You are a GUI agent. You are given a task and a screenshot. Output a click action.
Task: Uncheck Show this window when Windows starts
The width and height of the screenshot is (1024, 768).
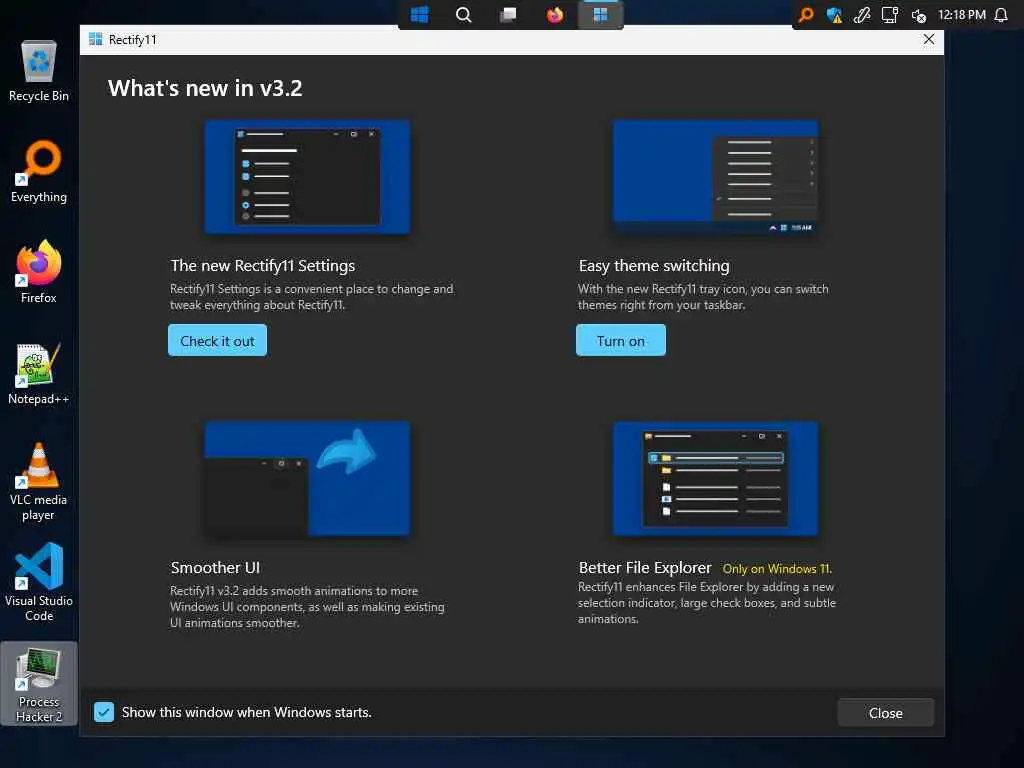click(104, 712)
